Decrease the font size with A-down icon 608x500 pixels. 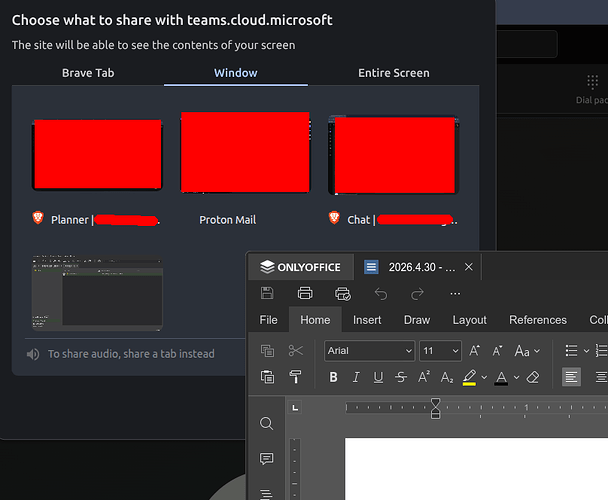click(x=497, y=351)
